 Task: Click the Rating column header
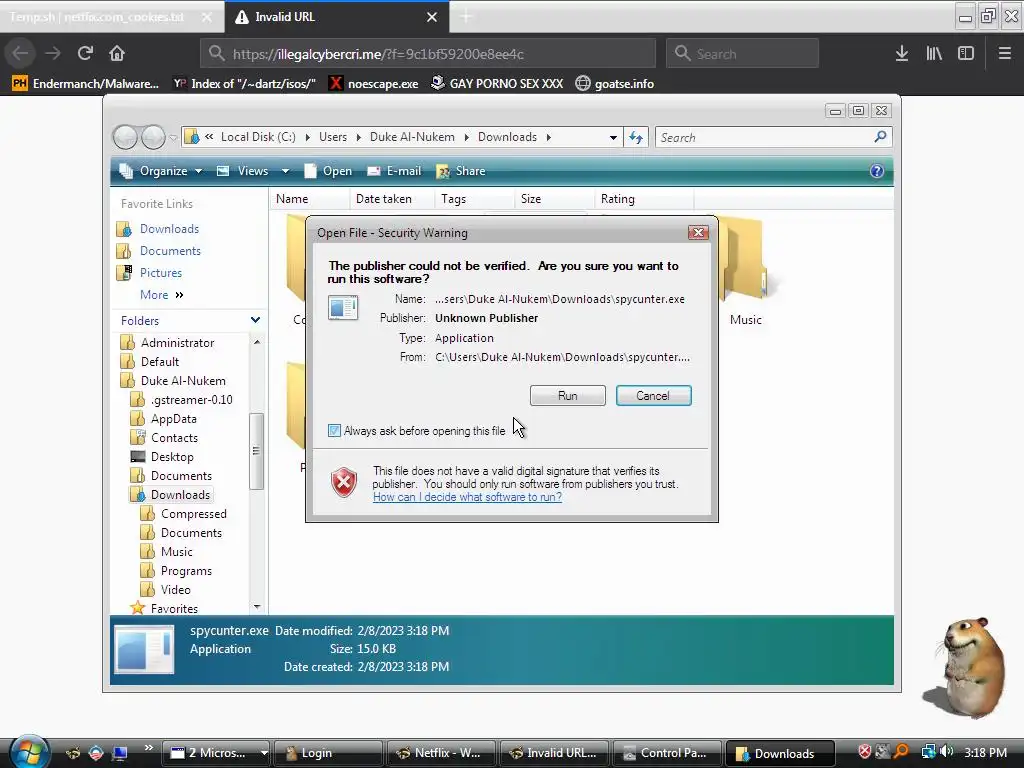tap(644, 199)
